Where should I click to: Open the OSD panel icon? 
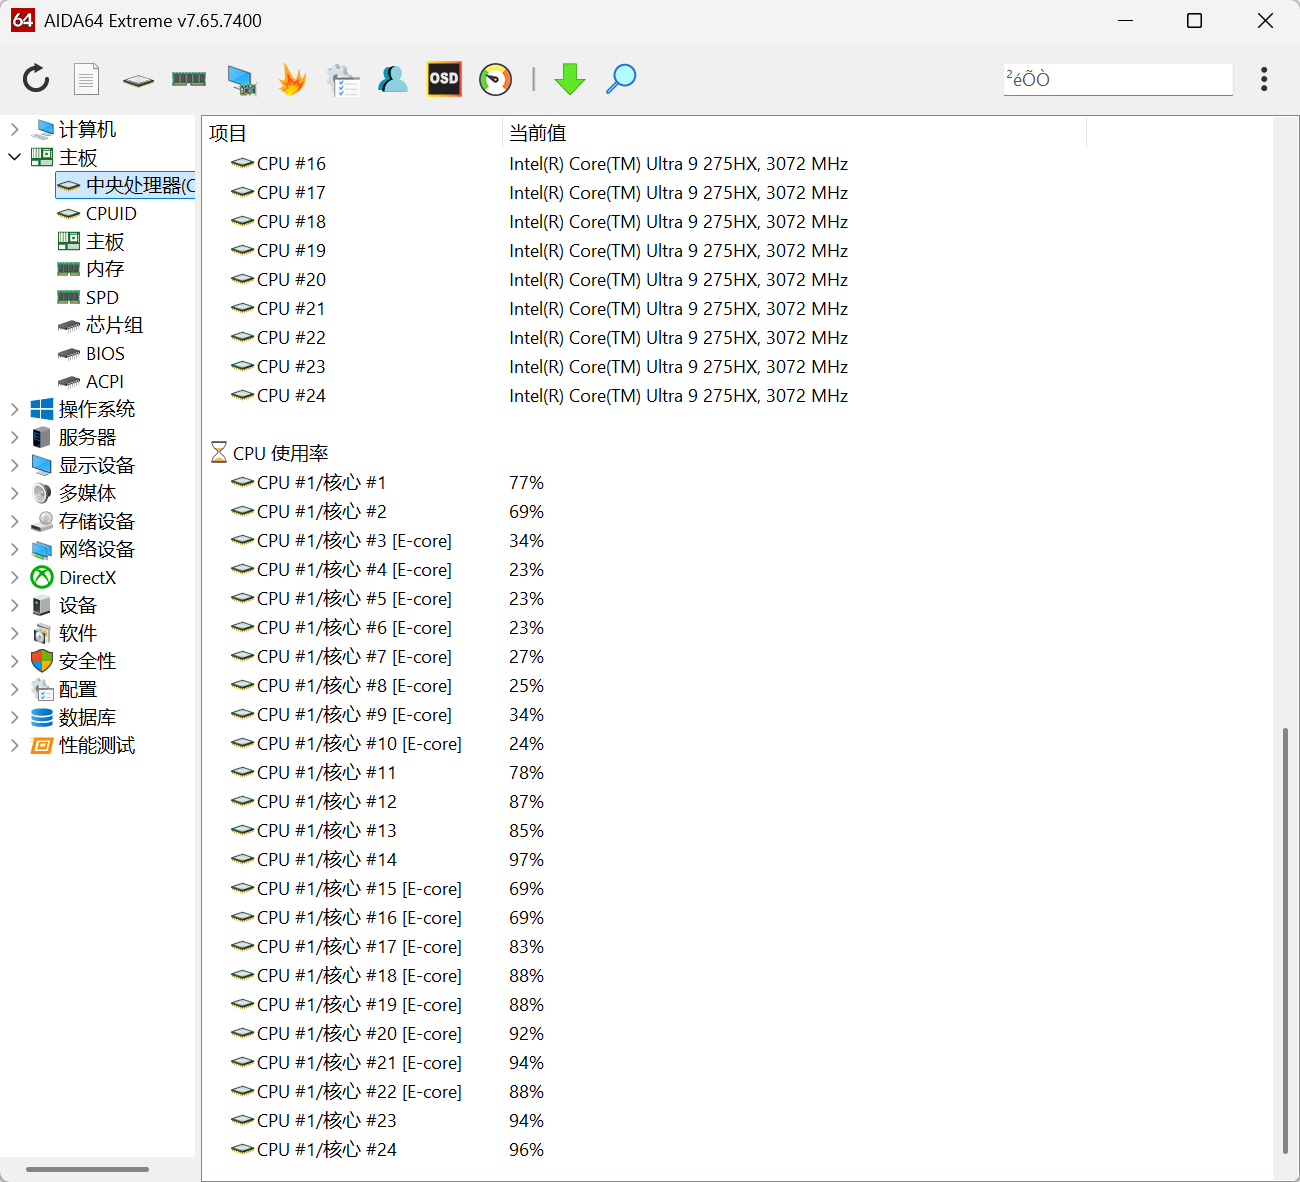click(444, 79)
